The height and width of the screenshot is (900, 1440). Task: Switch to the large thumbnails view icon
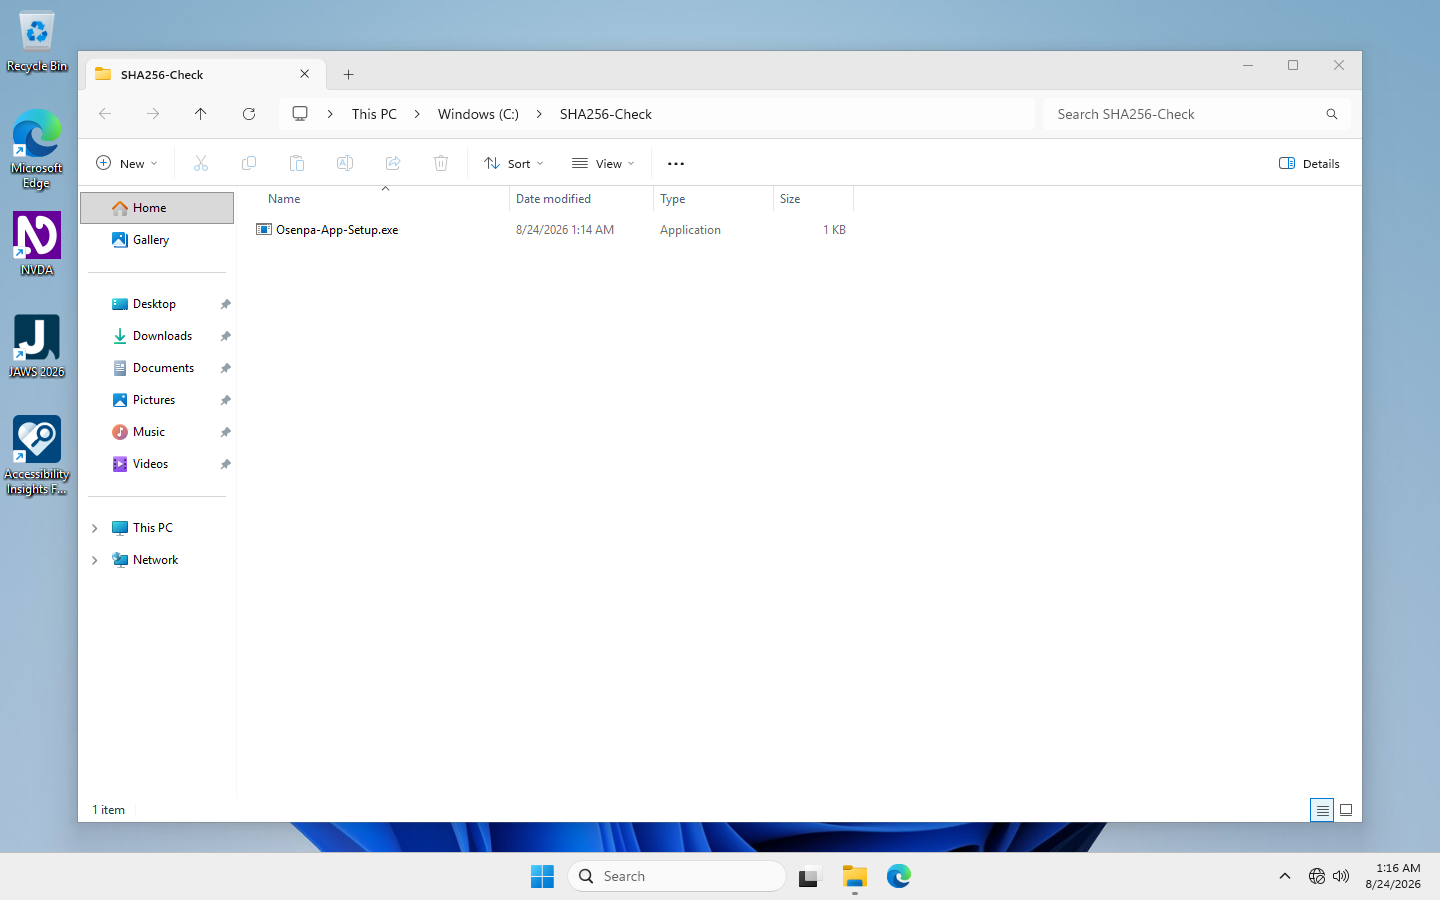[x=1346, y=810]
